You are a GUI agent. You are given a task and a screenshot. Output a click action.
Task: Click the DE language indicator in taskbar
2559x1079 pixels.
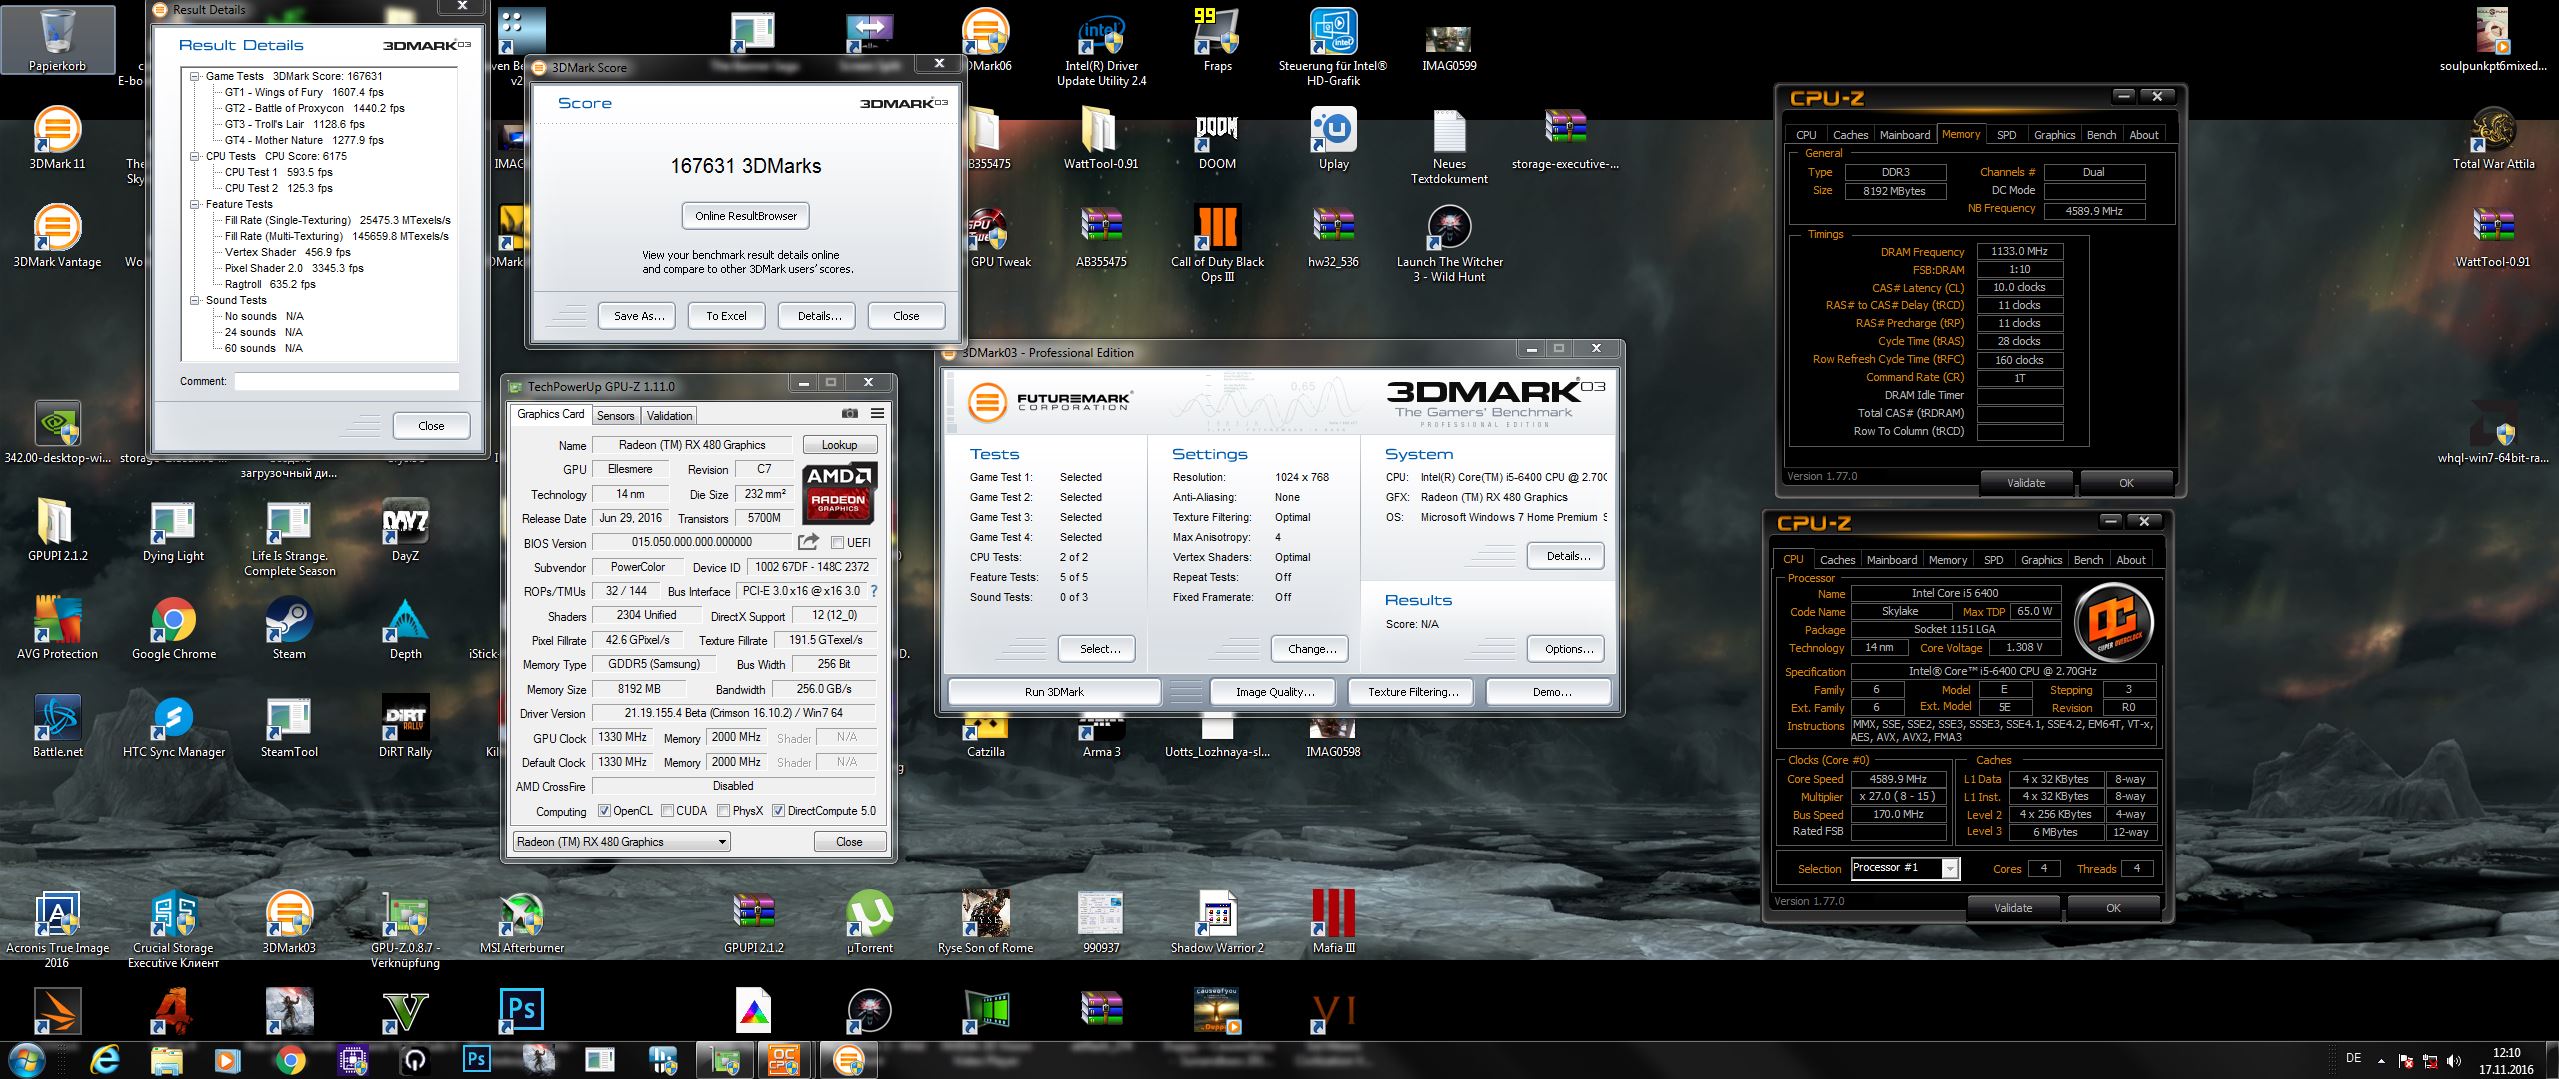[2353, 1058]
